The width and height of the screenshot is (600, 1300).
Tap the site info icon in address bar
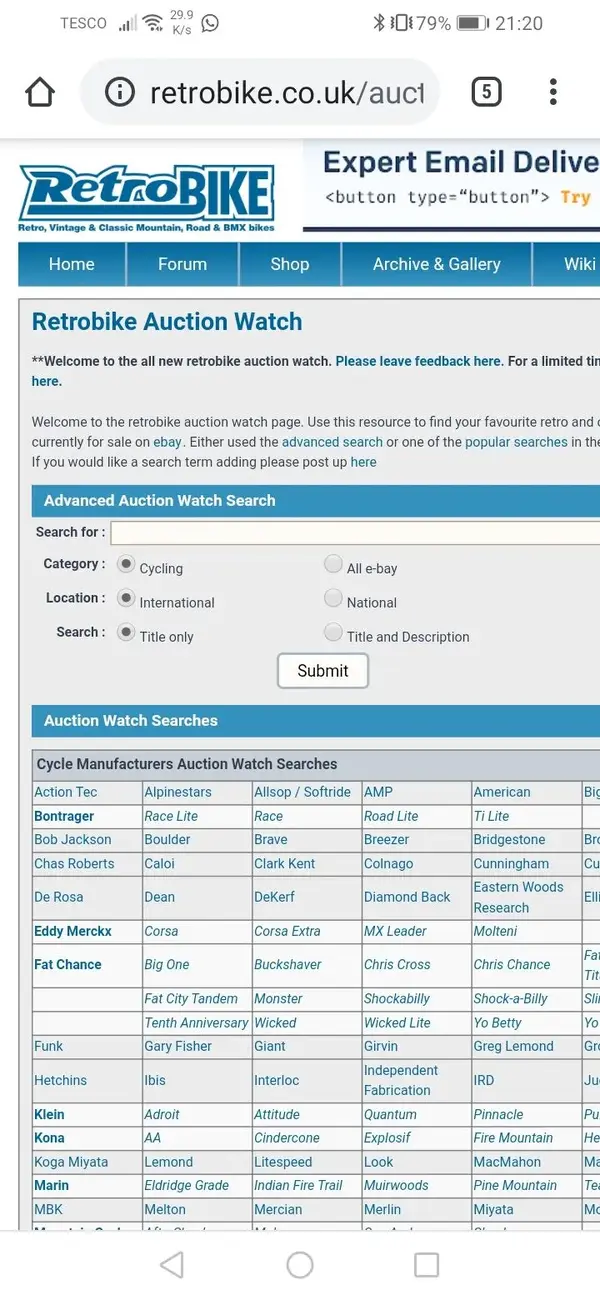point(120,93)
